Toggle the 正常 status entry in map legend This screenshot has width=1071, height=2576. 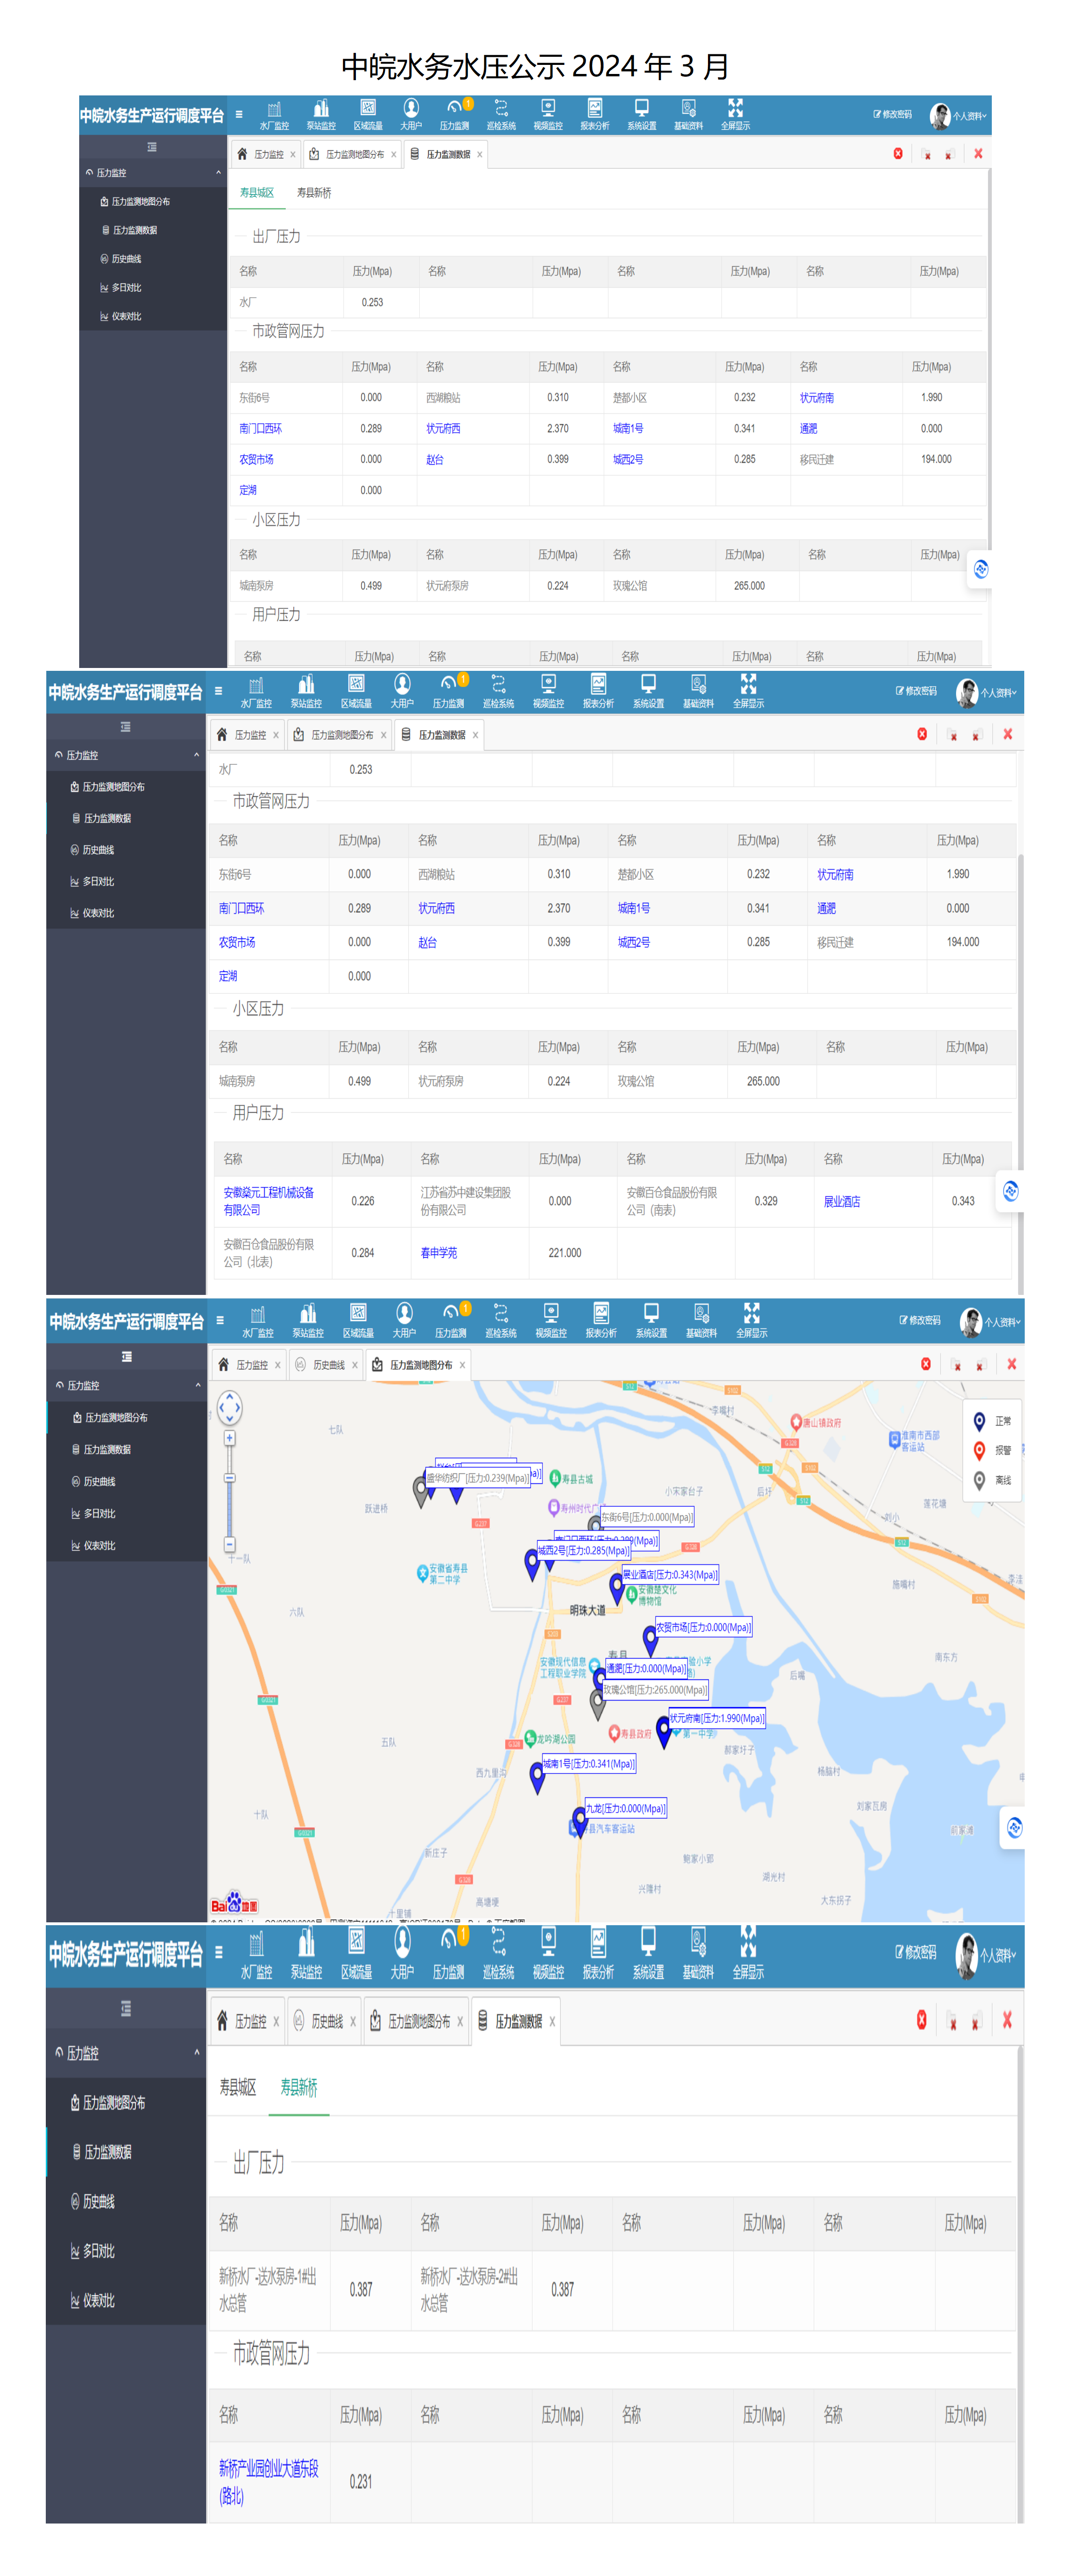coord(992,1421)
